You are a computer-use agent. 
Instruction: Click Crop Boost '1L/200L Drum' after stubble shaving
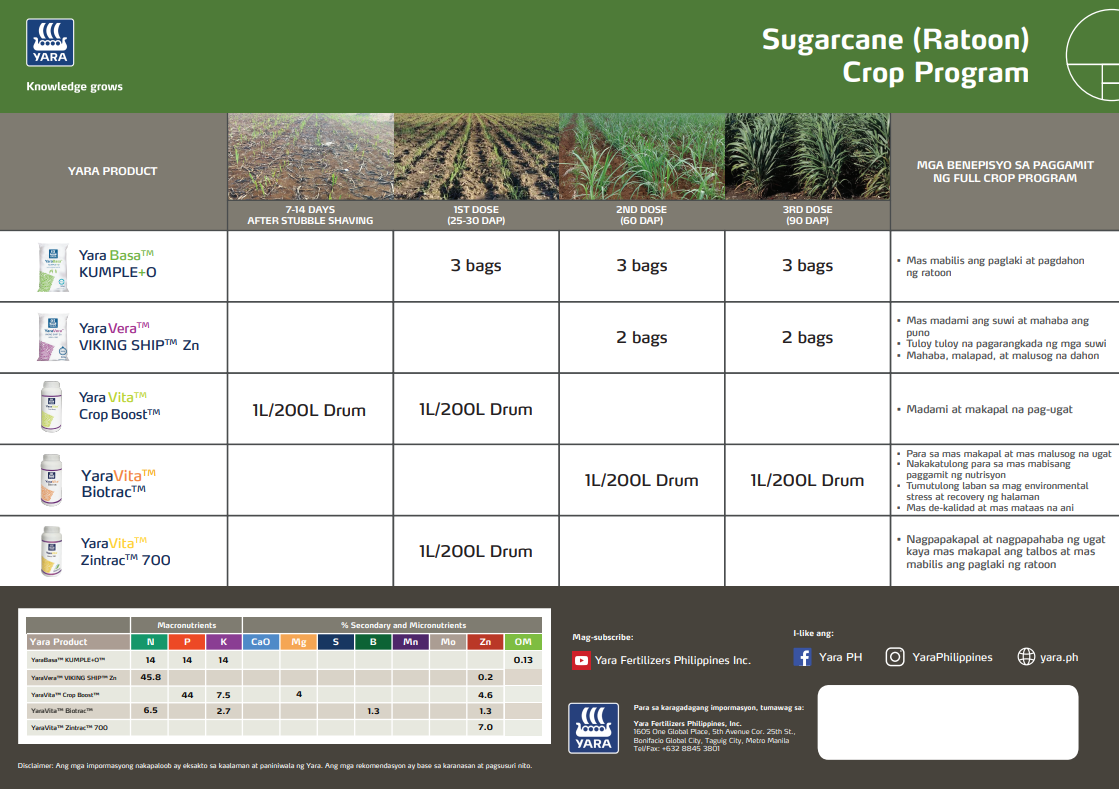[309, 410]
